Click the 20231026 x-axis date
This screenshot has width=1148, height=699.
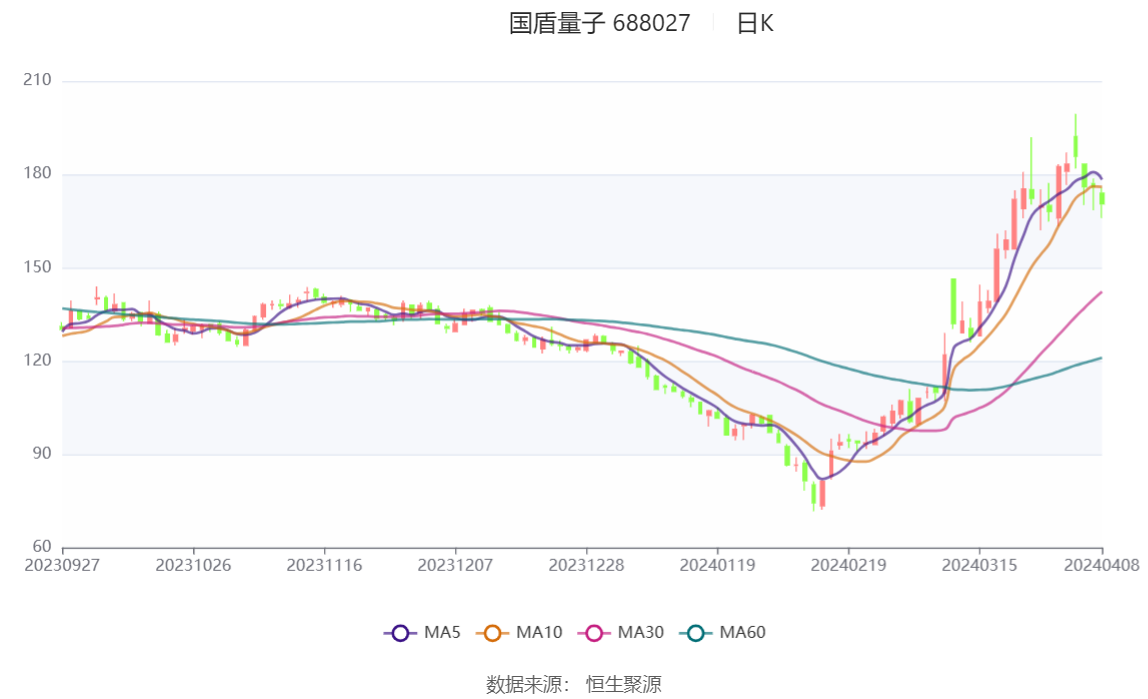click(x=193, y=565)
